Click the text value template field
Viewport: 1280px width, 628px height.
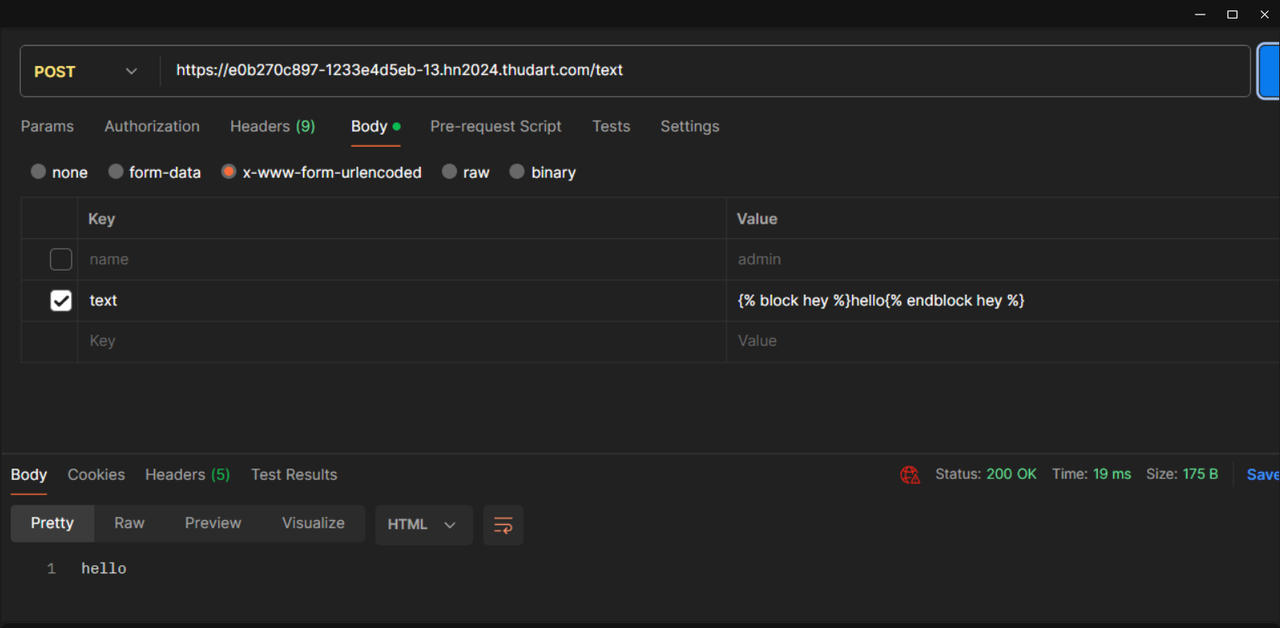click(1000, 300)
